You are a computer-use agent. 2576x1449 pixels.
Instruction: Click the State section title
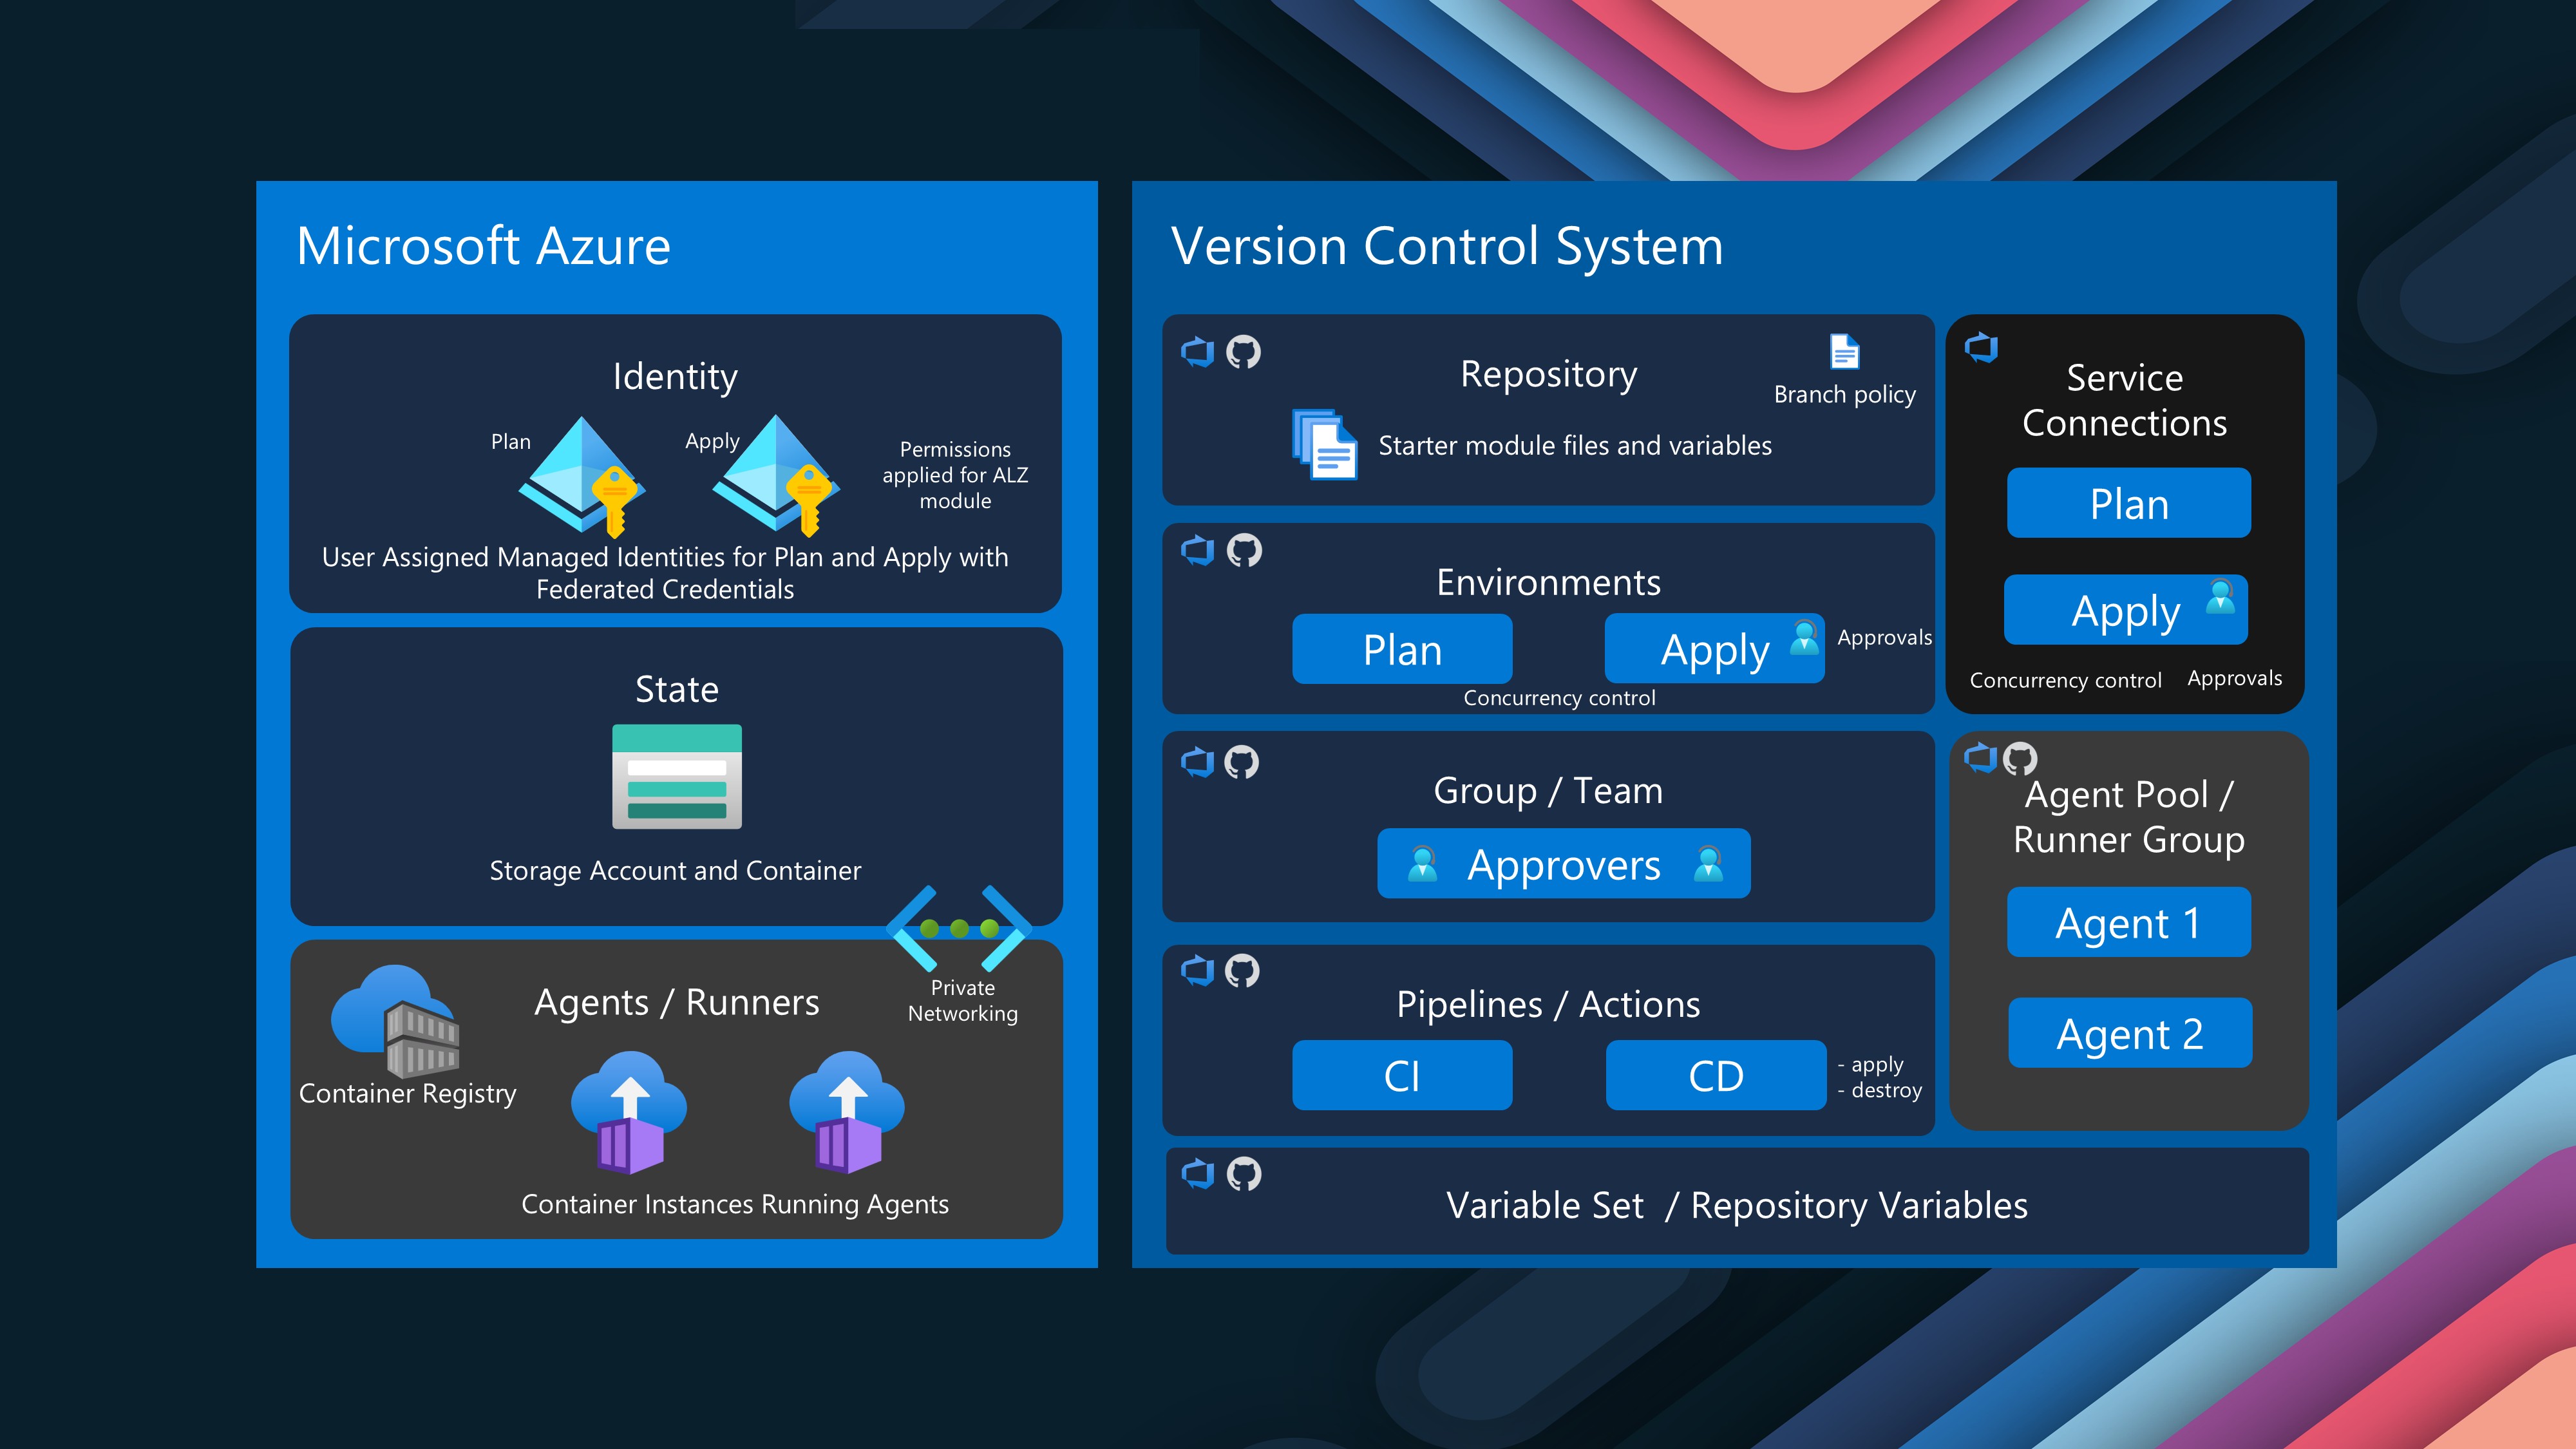[x=677, y=689]
